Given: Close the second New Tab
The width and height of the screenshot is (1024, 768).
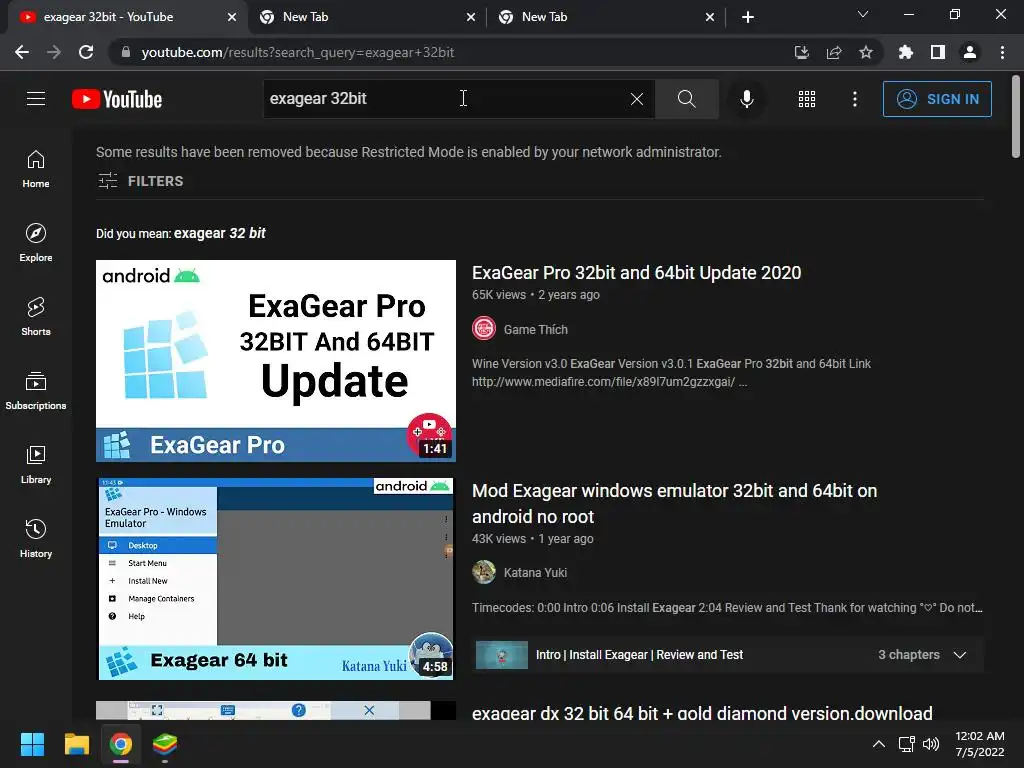Looking at the screenshot, I should point(710,18).
